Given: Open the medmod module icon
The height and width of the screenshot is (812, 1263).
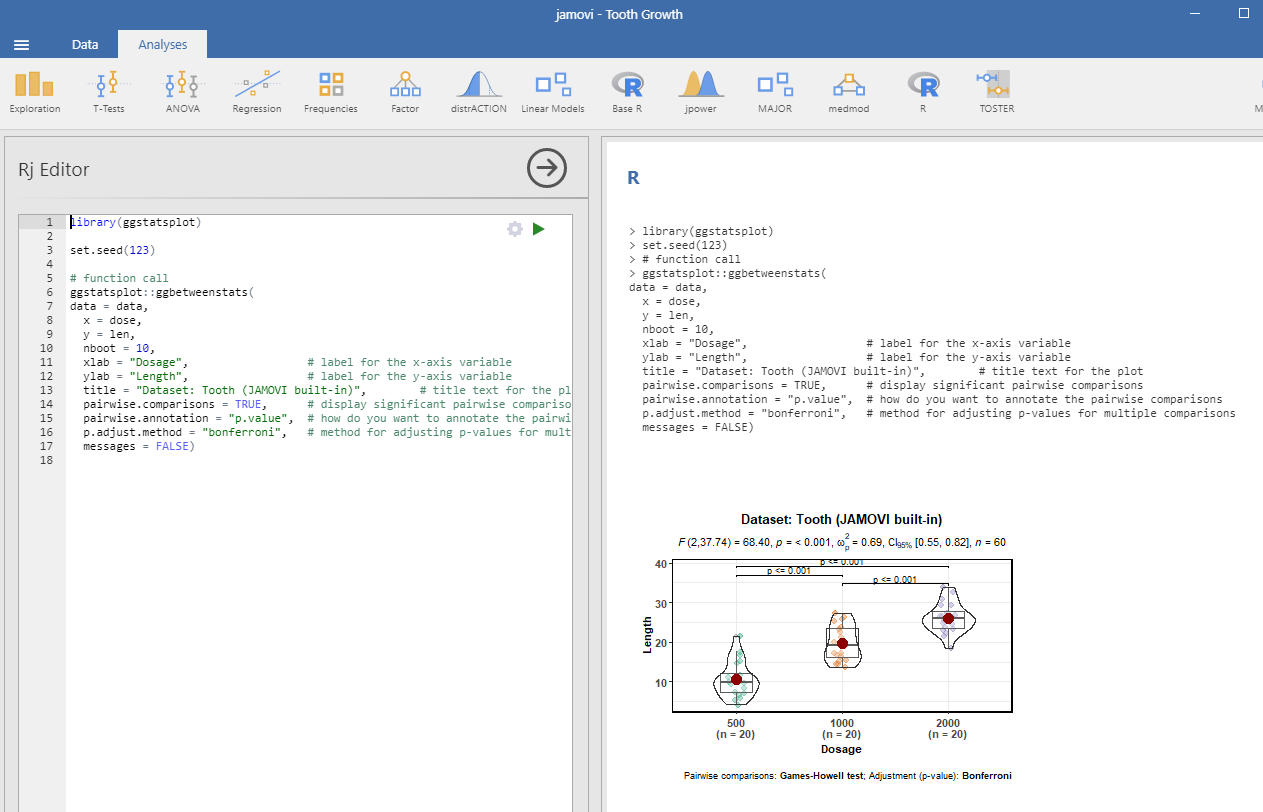Looking at the screenshot, I should pos(848,90).
